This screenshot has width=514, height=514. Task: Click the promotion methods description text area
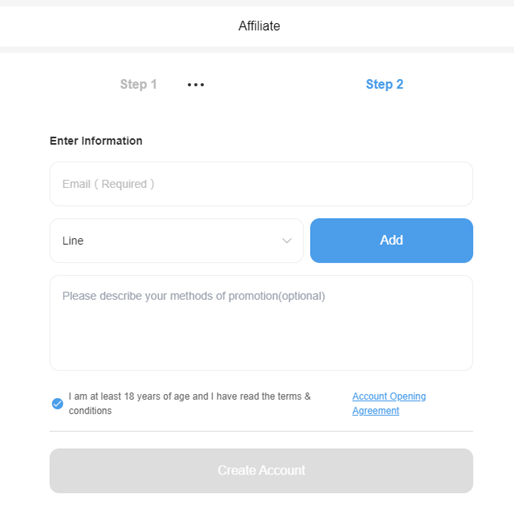tap(261, 323)
